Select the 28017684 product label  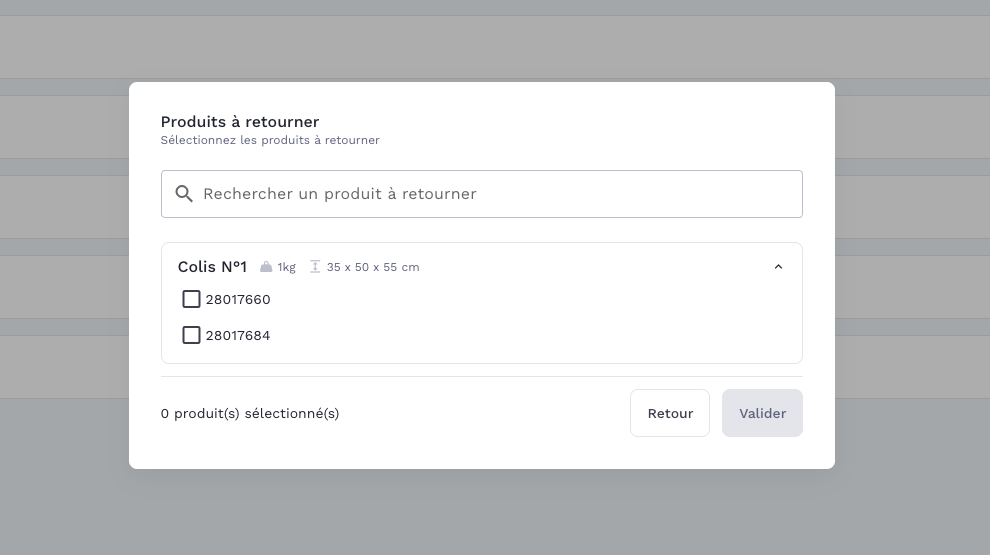pyautogui.click(x=238, y=335)
